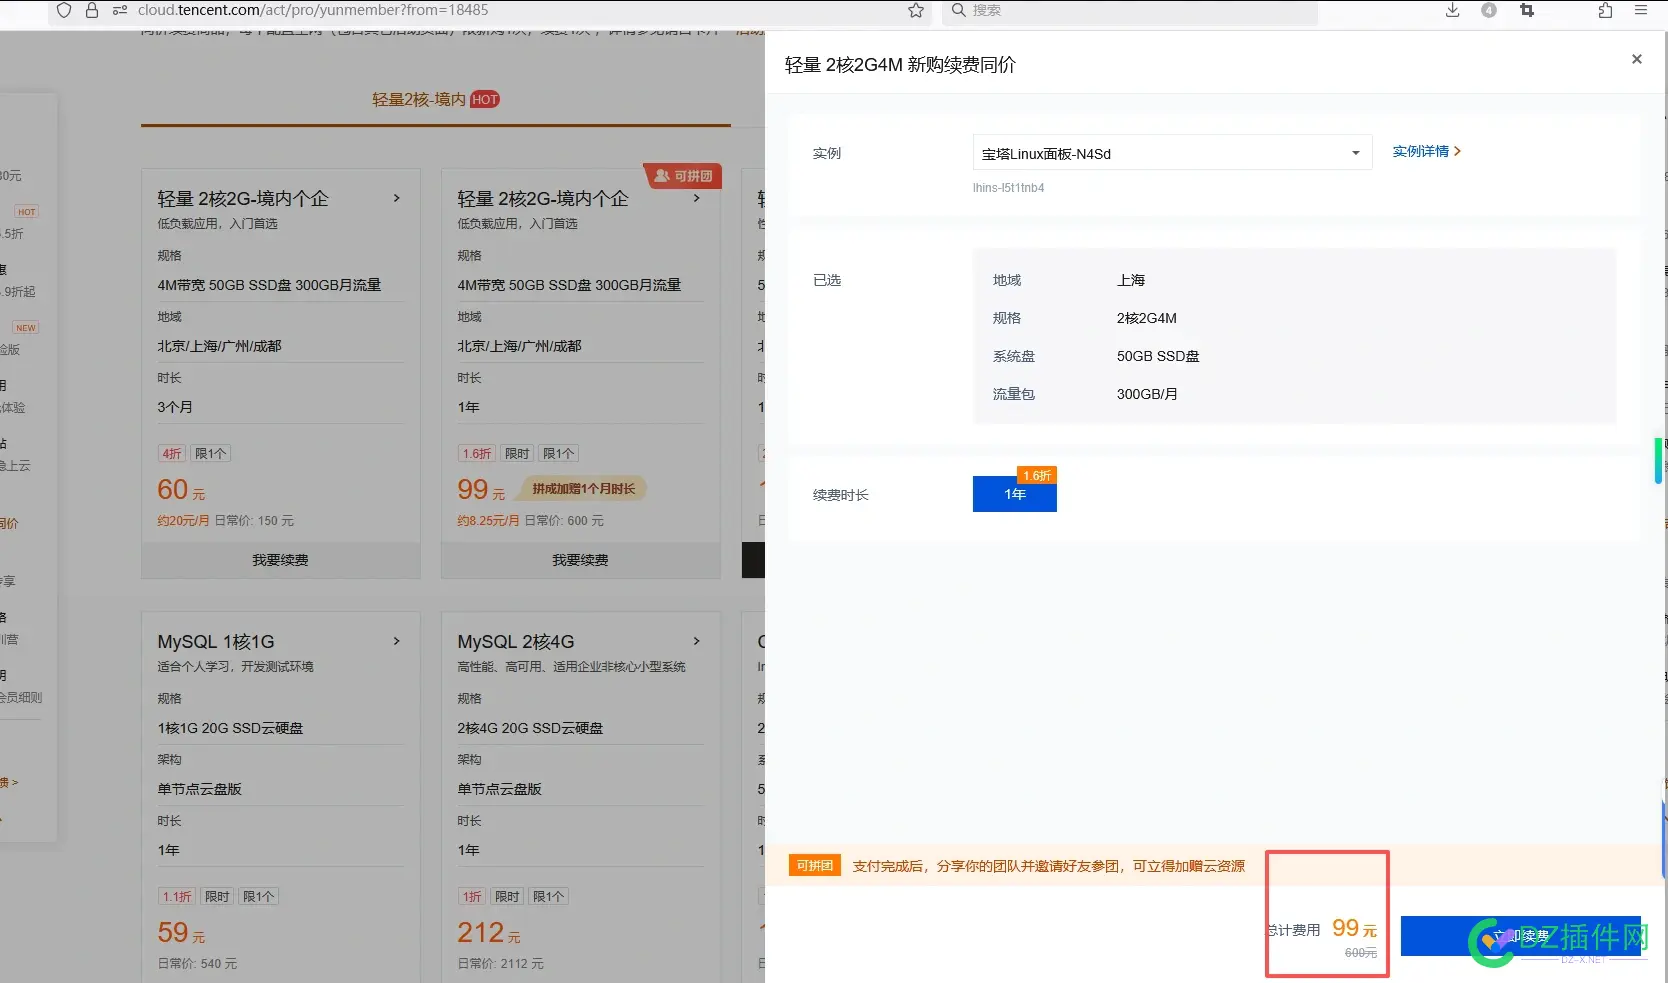The width and height of the screenshot is (1668, 983).
Task: Click the 北京/上海/广州/成都 text on the 3个月 card
Action: pyautogui.click(x=219, y=346)
